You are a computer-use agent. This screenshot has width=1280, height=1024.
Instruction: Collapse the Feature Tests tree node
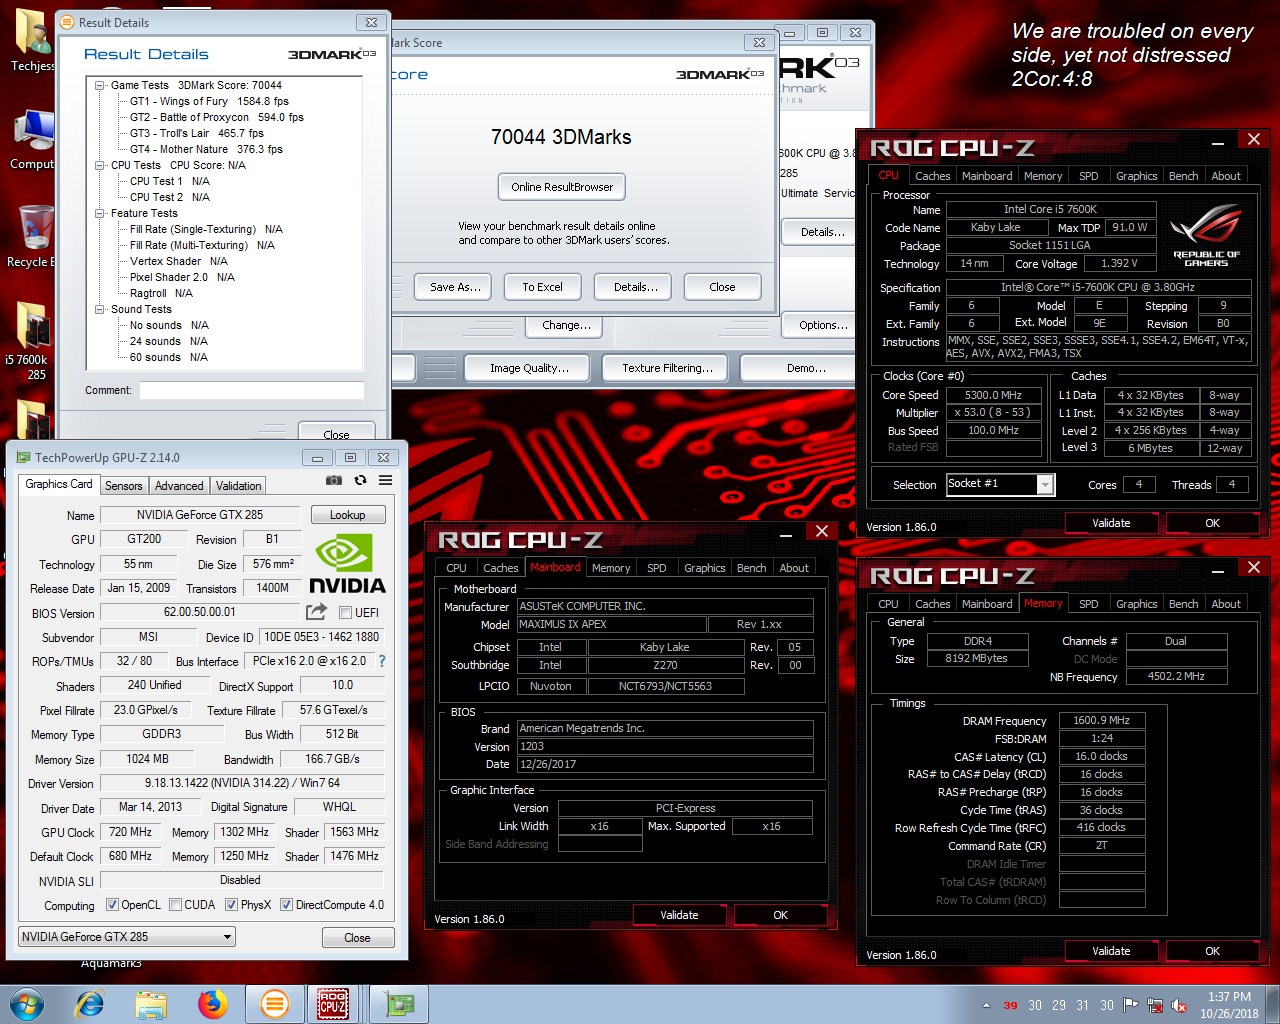click(x=100, y=213)
